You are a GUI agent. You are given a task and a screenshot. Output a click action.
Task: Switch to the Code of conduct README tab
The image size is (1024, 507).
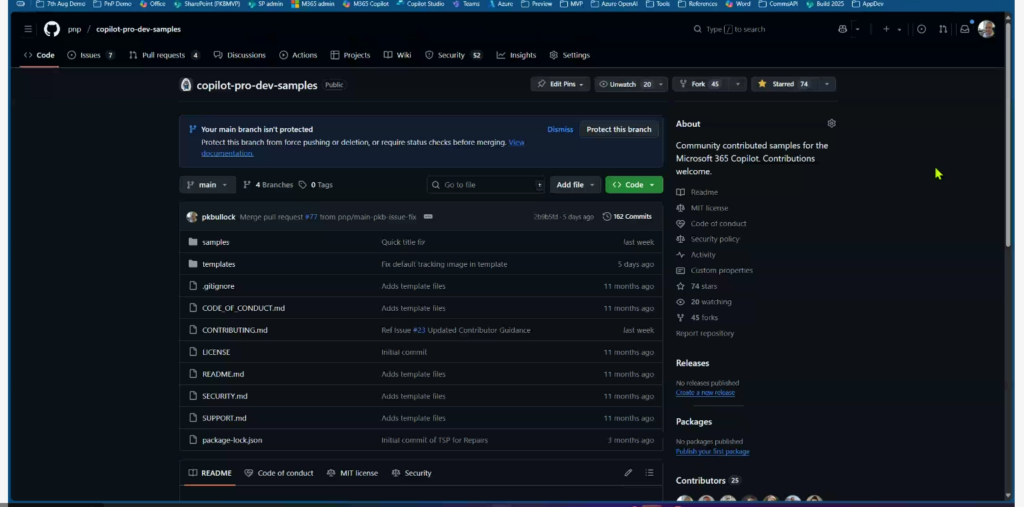pos(279,473)
